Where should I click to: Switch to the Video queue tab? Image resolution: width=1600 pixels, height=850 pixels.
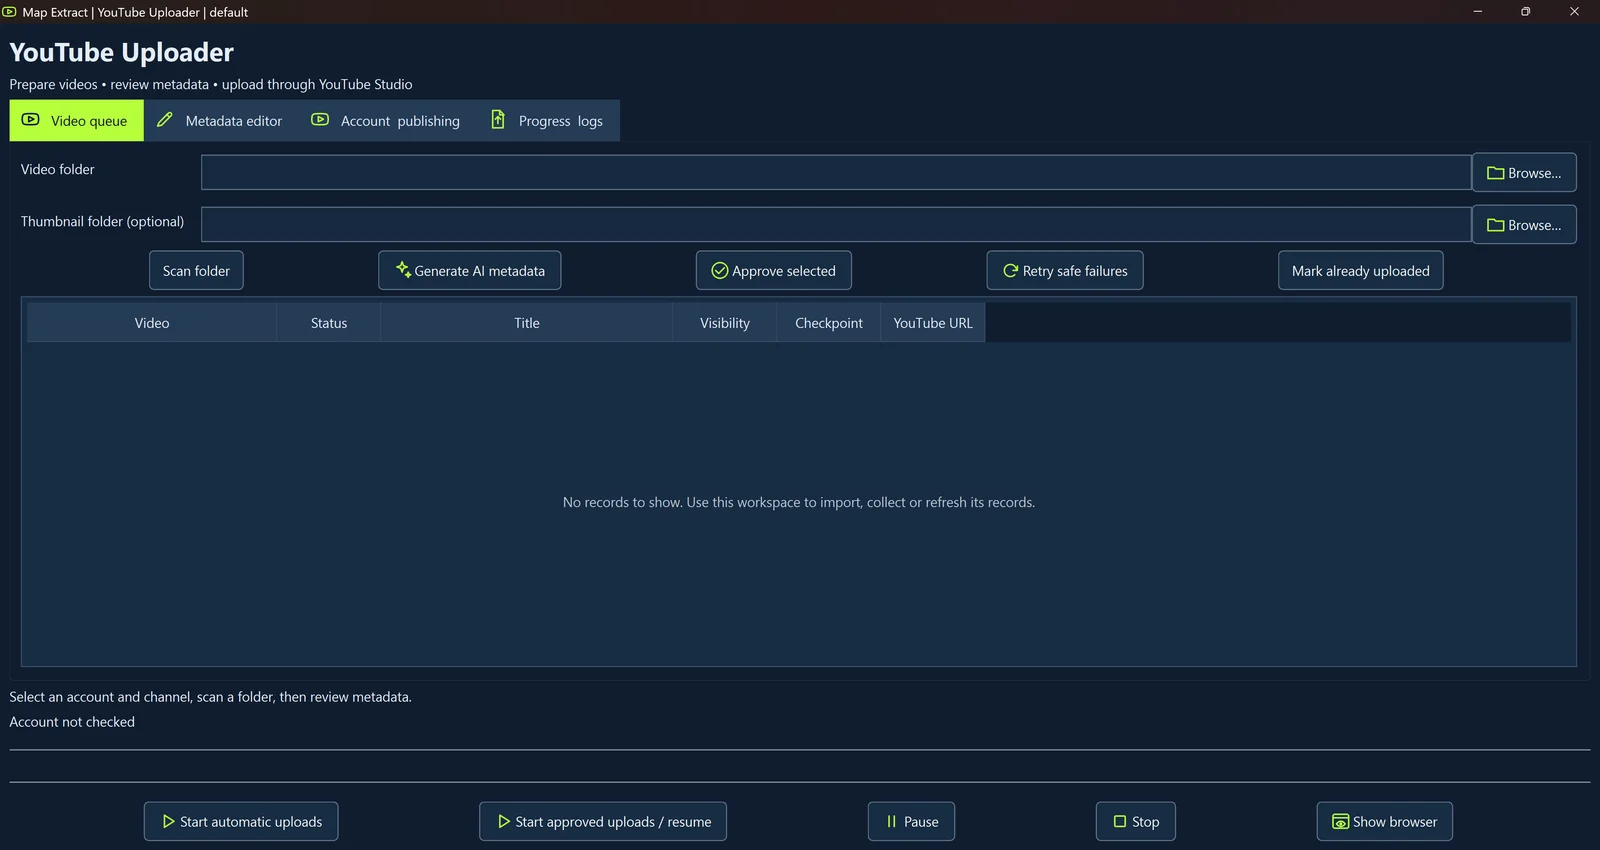pos(77,120)
